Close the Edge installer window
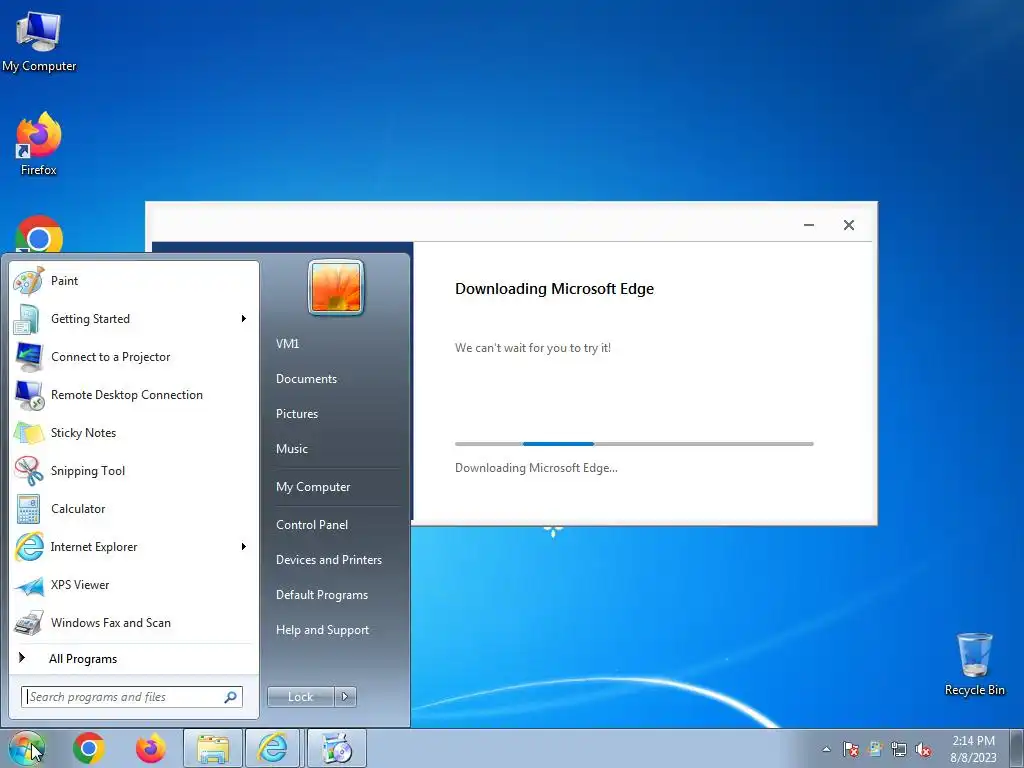Image resolution: width=1024 pixels, height=768 pixels. 848,225
